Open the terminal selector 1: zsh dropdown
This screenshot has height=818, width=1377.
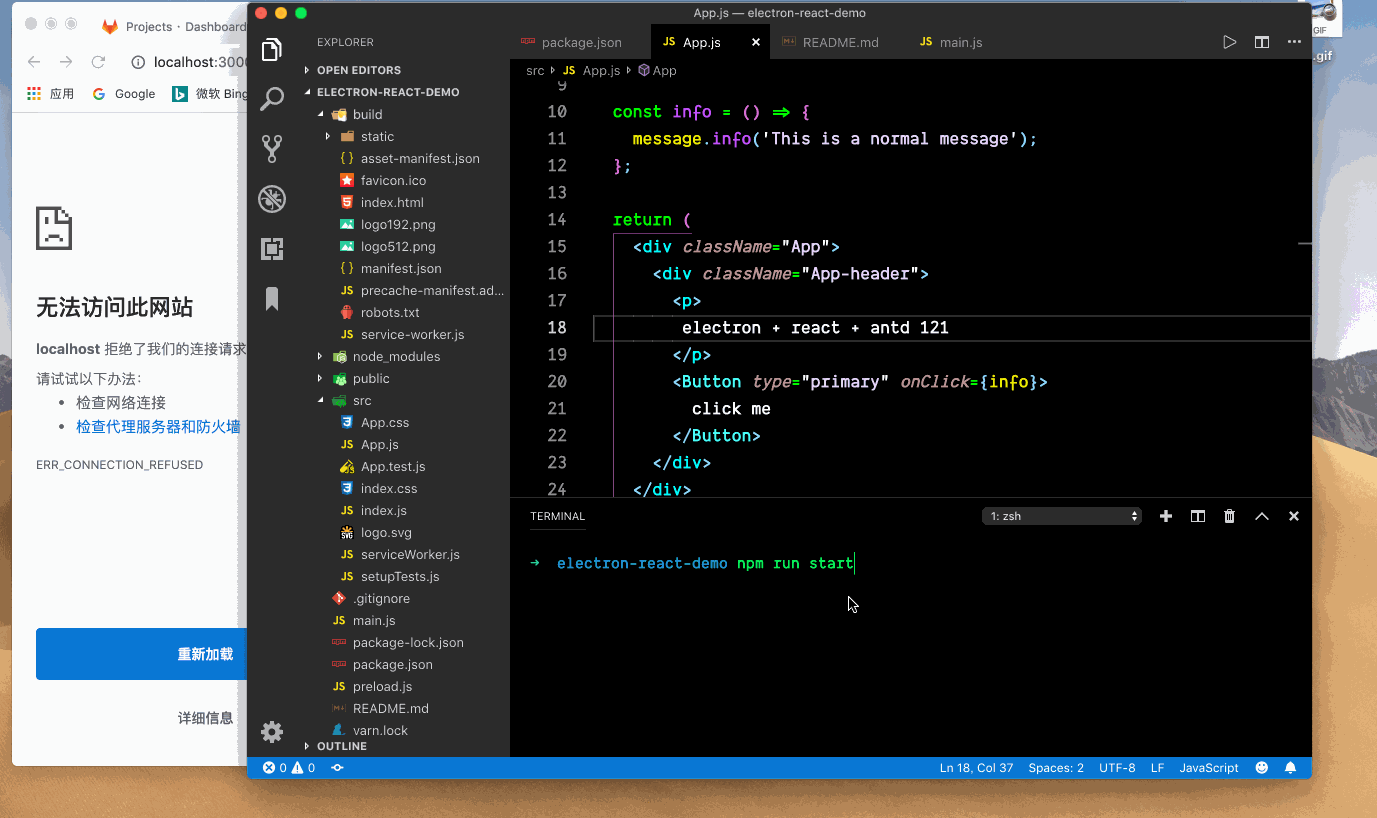pos(1062,516)
